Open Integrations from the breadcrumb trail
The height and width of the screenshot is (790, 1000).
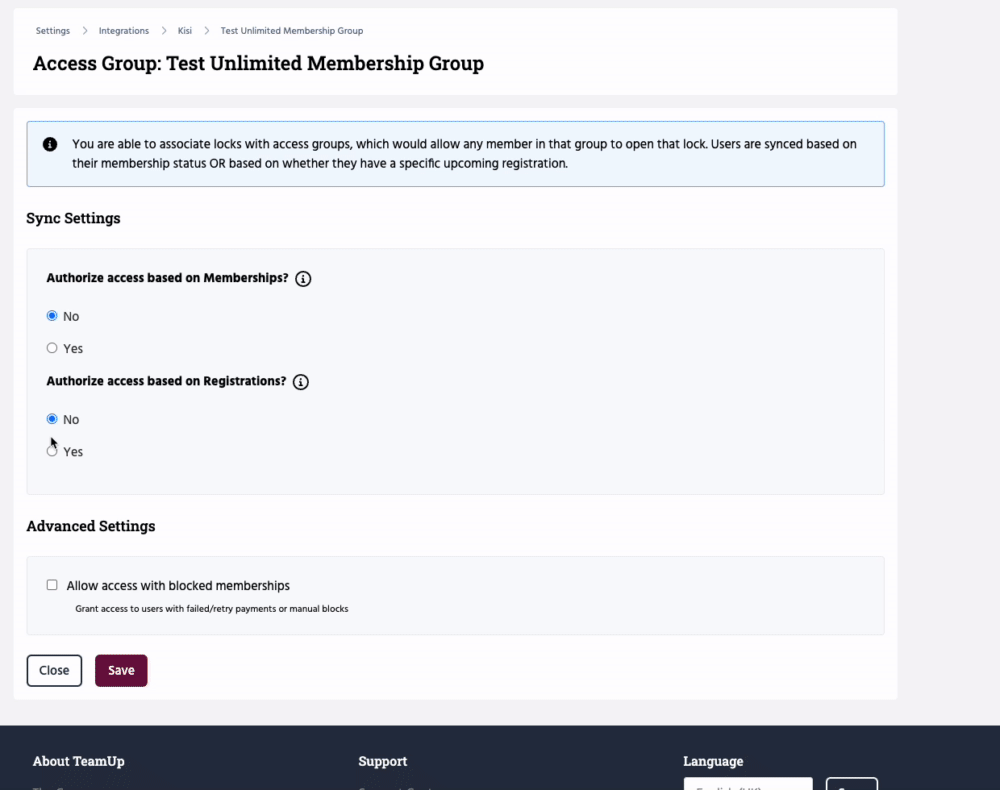(x=124, y=31)
